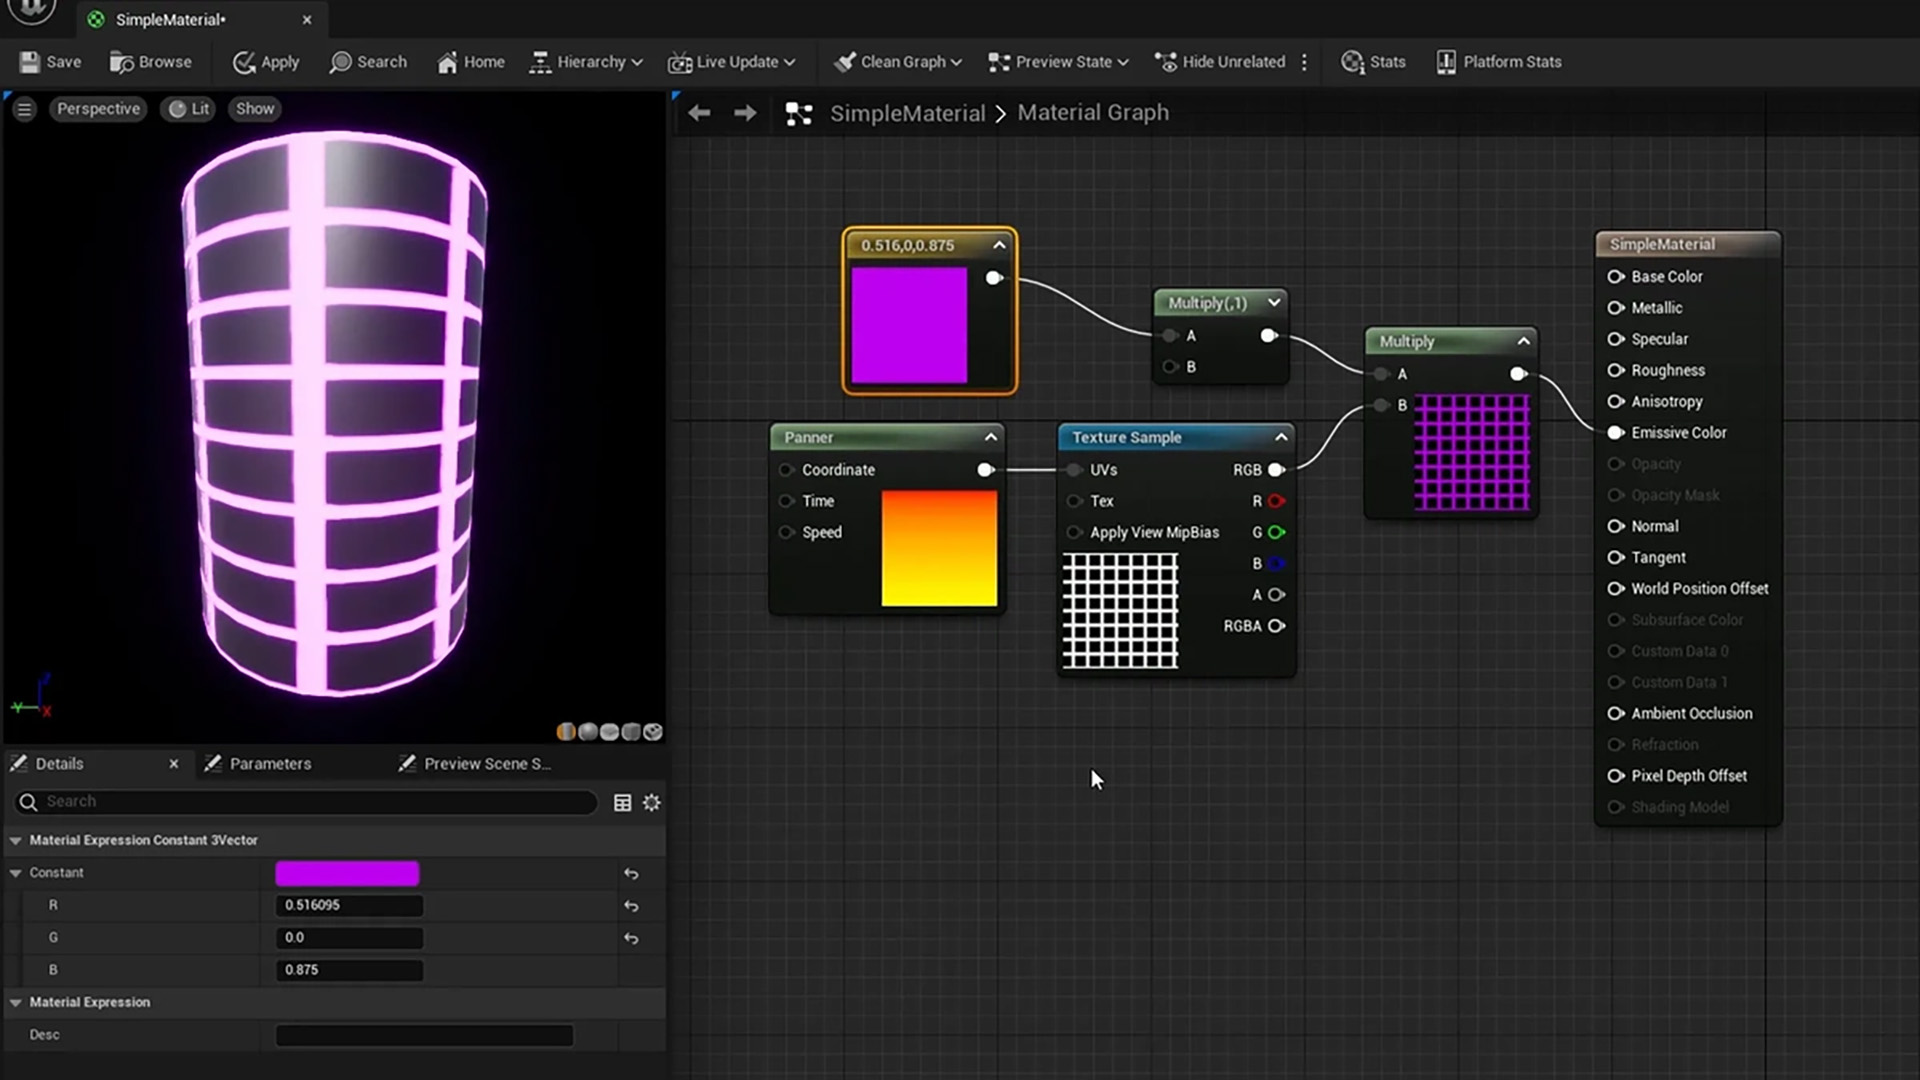This screenshot has height=1080, width=1920.
Task: Open the Hierarchy dropdown
Action: pyautogui.click(x=586, y=62)
